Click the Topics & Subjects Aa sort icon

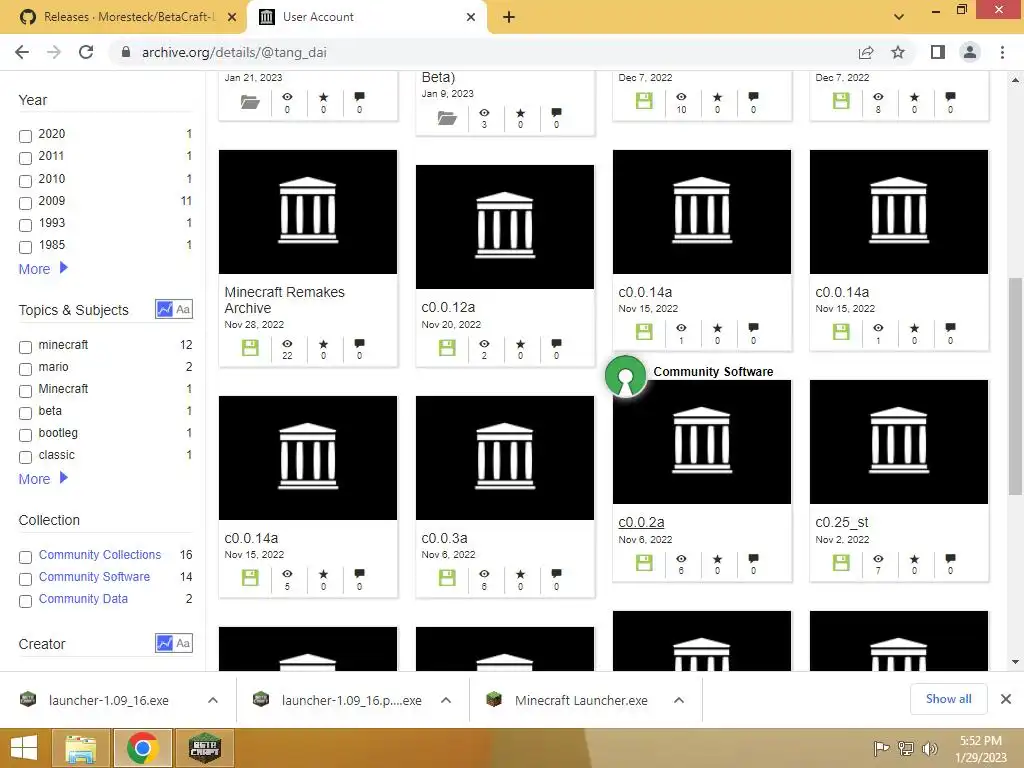tap(183, 309)
